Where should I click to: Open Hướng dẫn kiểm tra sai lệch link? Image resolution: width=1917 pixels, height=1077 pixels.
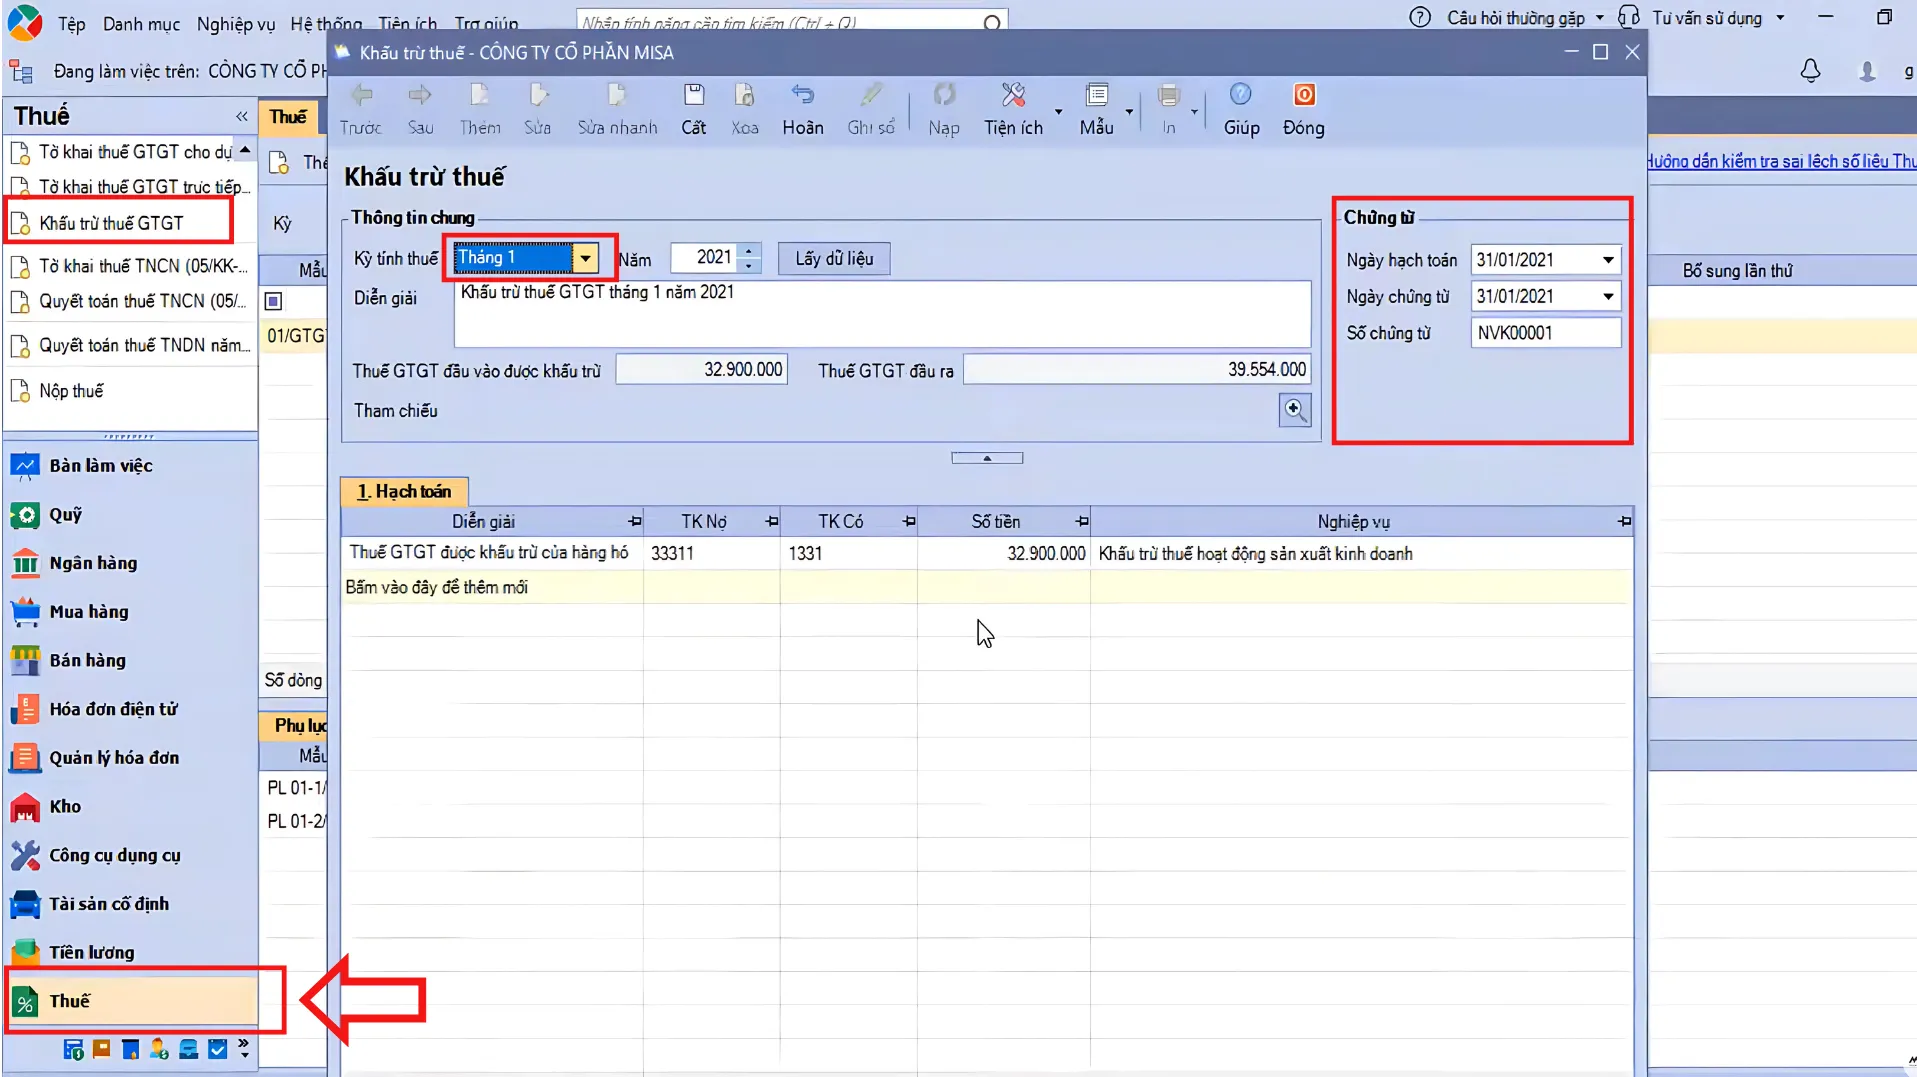pos(1780,161)
